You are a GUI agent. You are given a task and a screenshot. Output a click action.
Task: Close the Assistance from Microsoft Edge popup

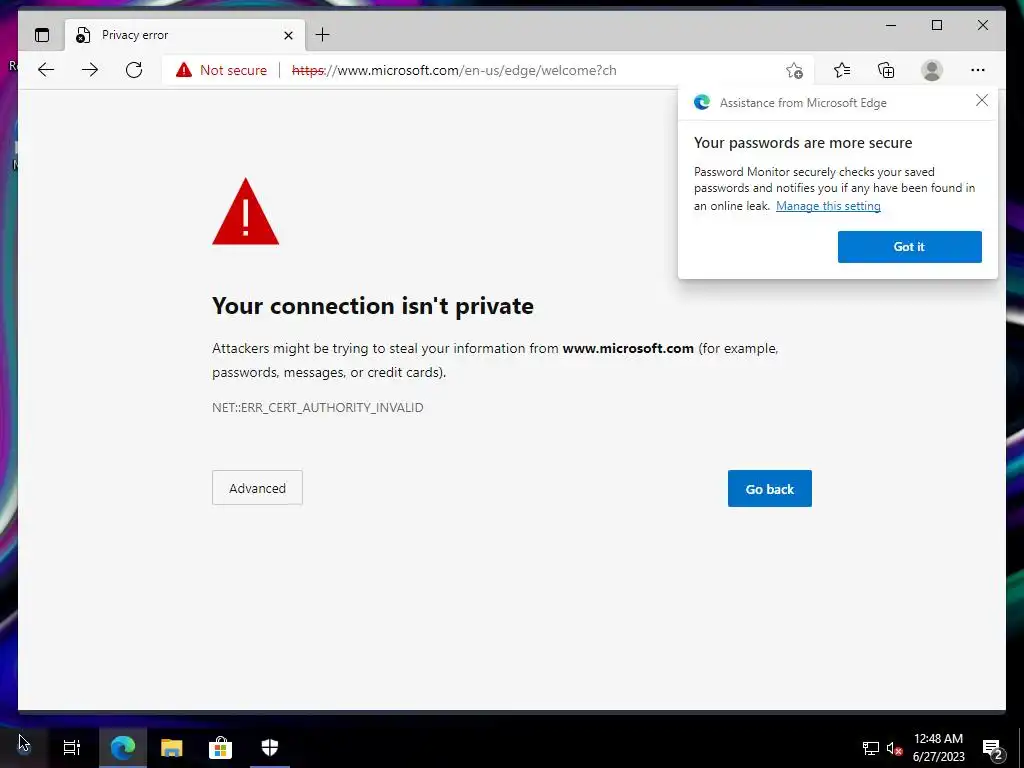tap(982, 100)
